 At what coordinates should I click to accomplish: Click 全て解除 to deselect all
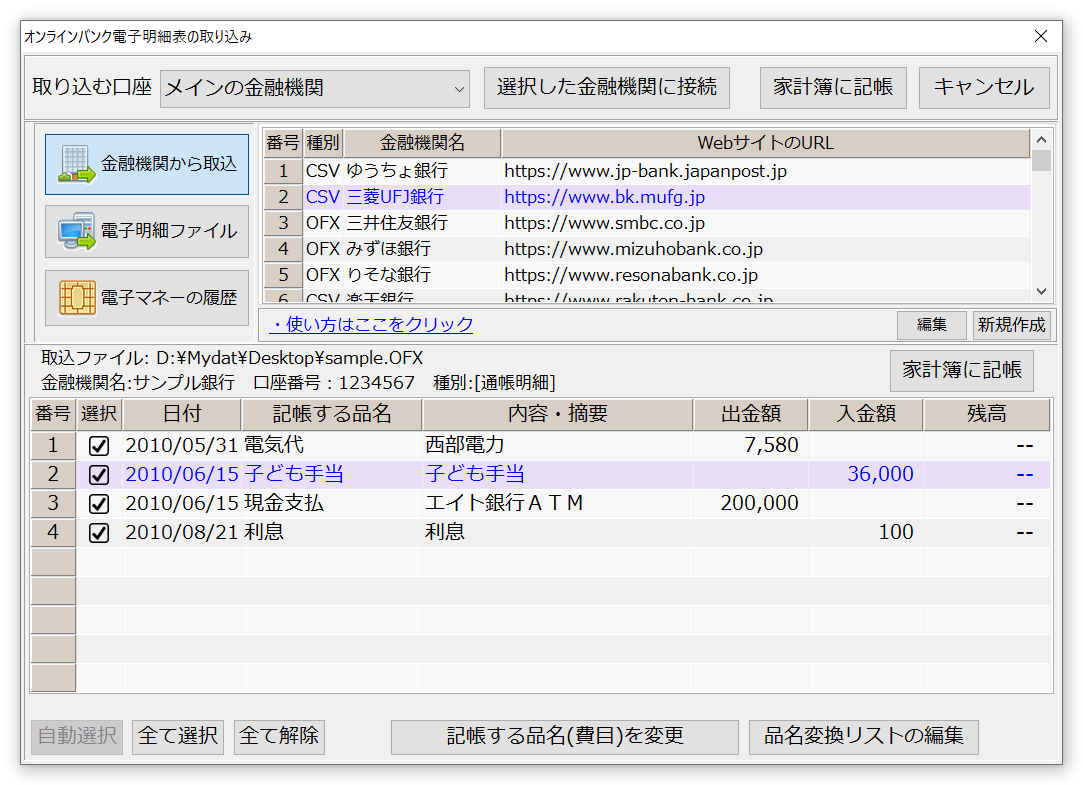pyautogui.click(x=279, y=737)
